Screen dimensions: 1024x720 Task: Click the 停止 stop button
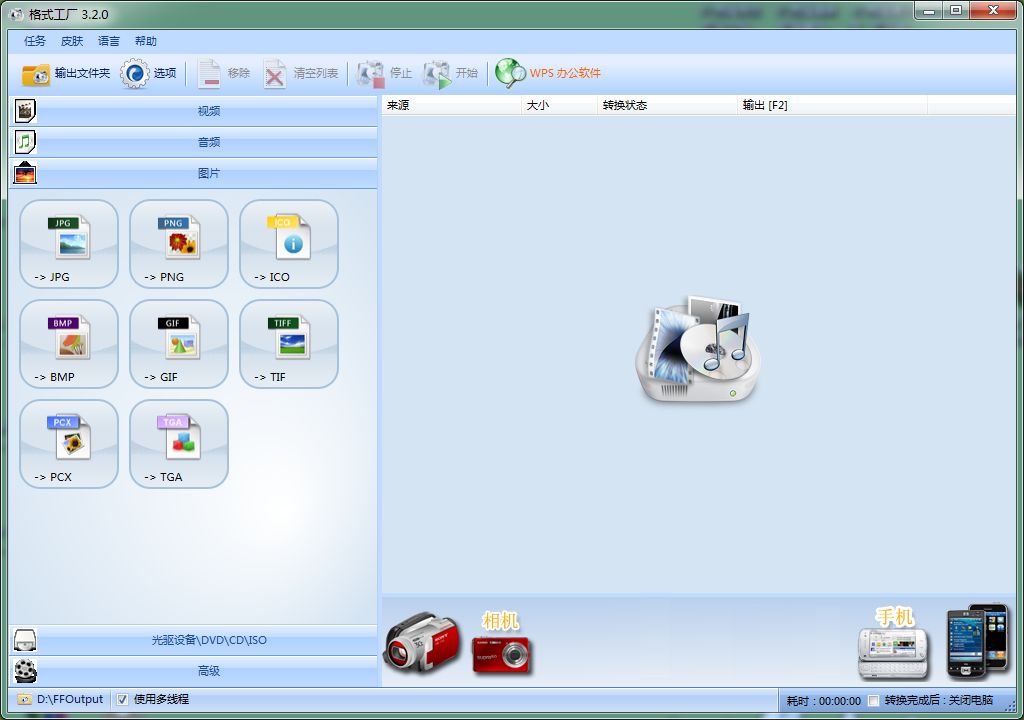pos(384,73)
